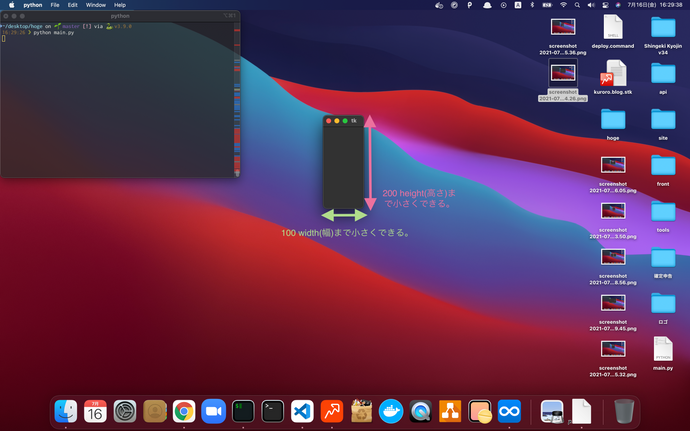
Task: Open the Apple menu
Action: pos(12,5)
